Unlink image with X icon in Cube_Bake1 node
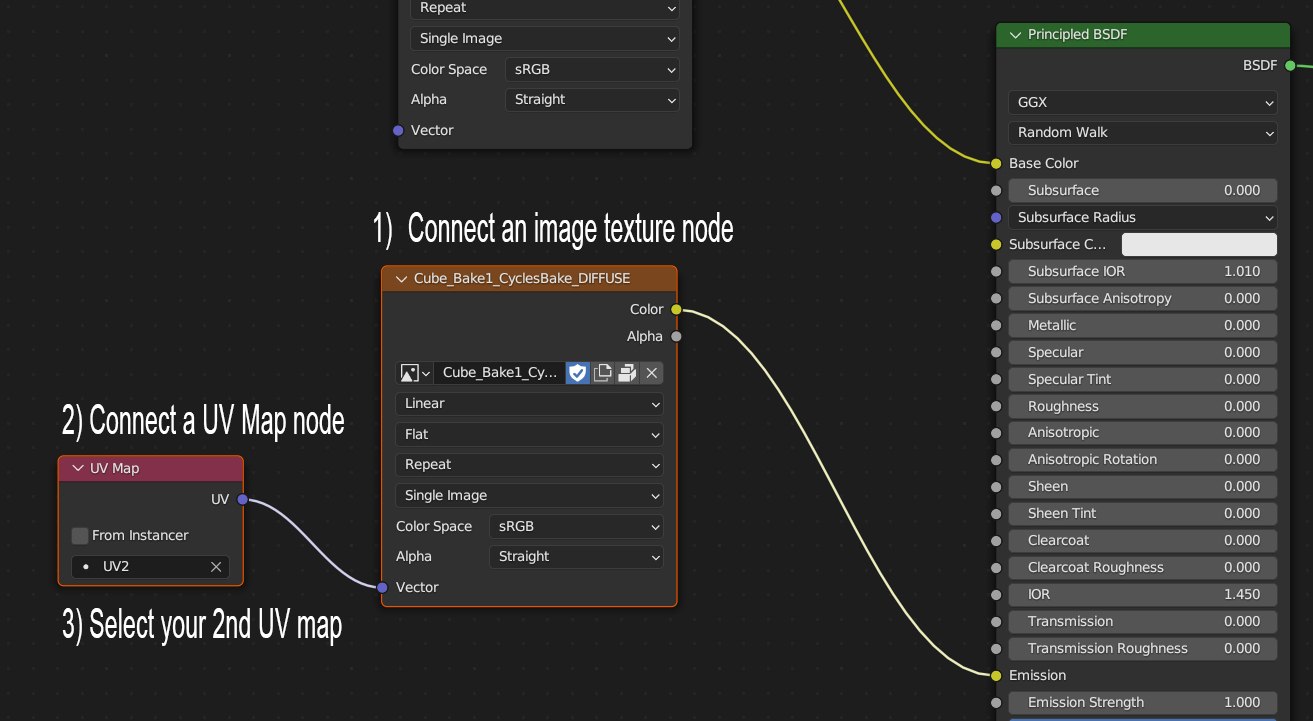The image size is (1313, 721). coord(652,373)
